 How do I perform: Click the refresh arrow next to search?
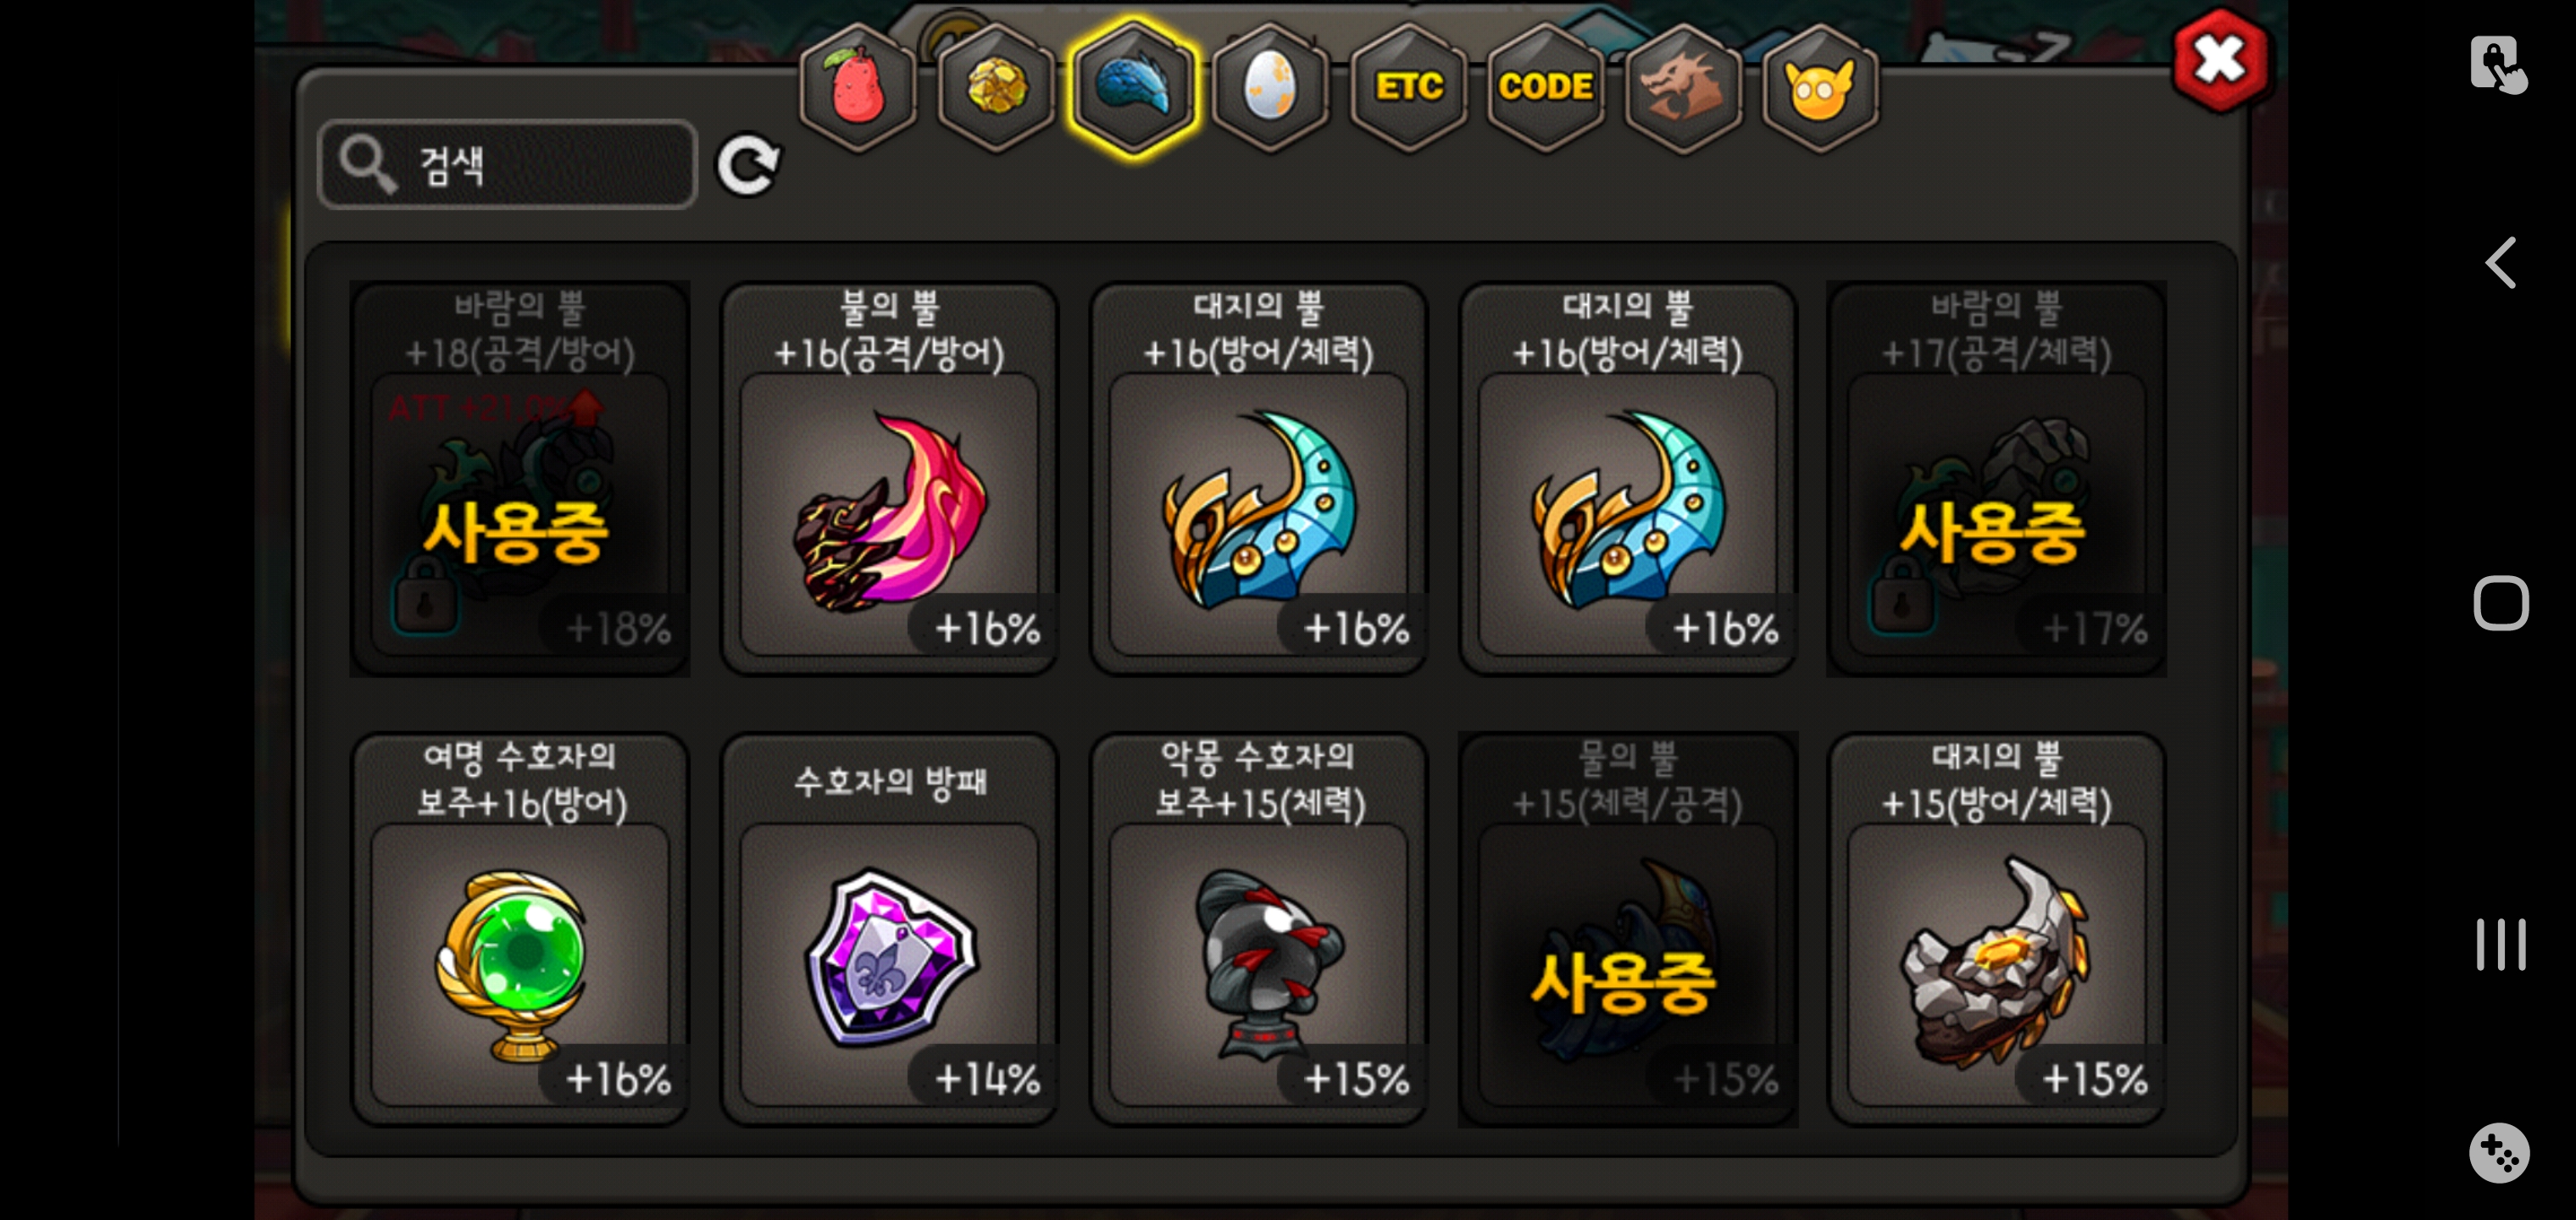[x=748, y=165]
